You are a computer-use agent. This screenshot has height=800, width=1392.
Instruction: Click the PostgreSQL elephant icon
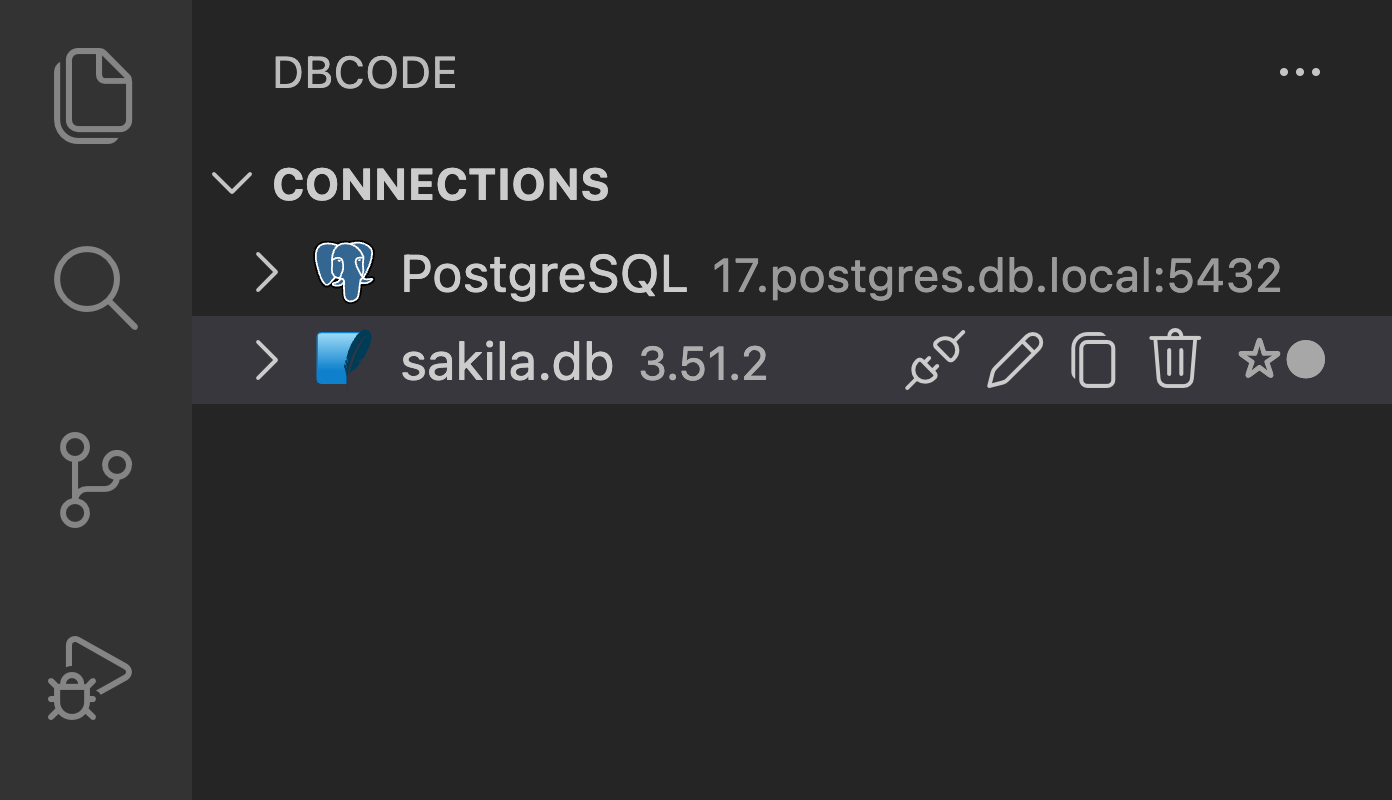point(345,271)
